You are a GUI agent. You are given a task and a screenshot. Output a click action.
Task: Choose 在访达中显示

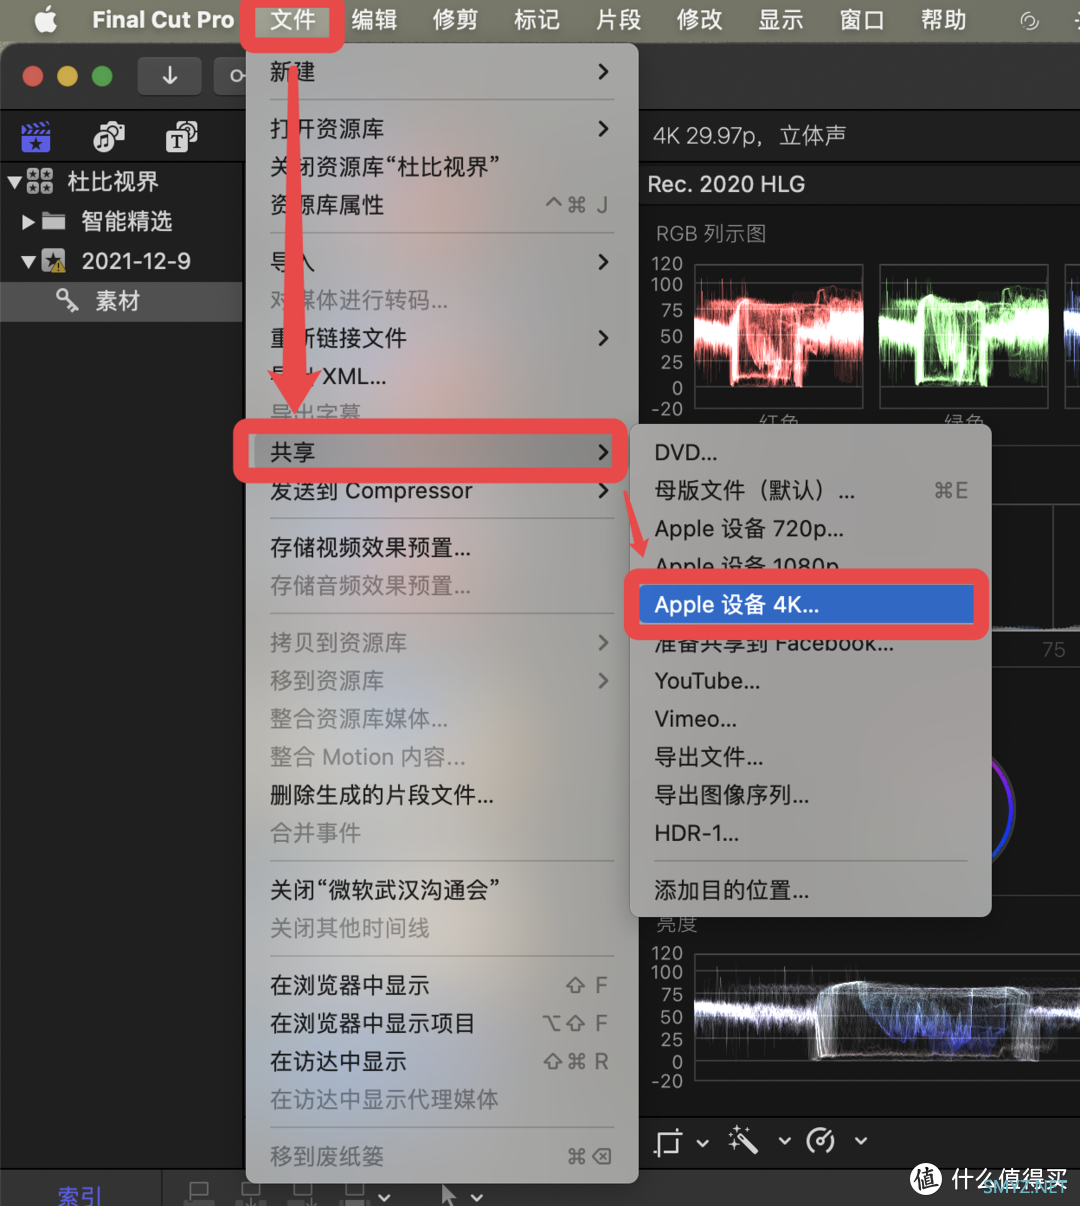441,1061
